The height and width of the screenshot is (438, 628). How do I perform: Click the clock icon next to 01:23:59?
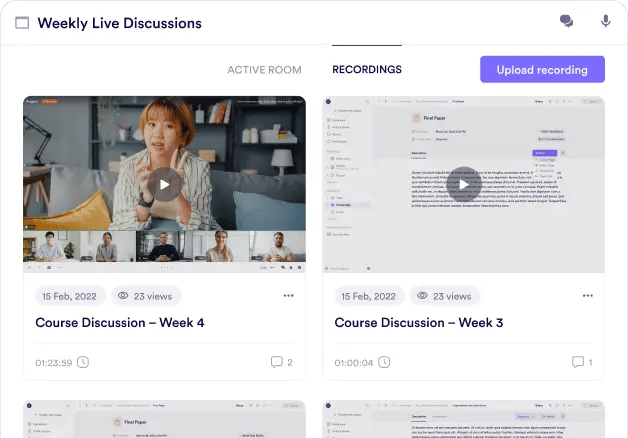pos(83,362)
